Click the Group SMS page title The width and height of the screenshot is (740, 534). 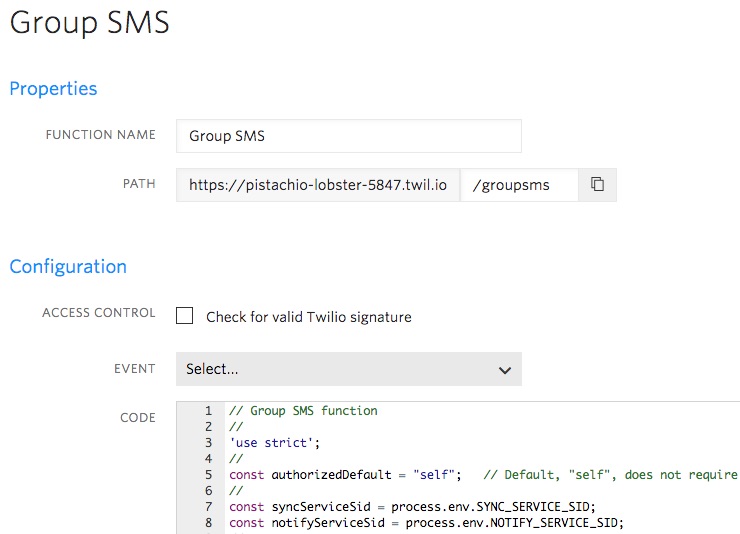tap(90, 22)
